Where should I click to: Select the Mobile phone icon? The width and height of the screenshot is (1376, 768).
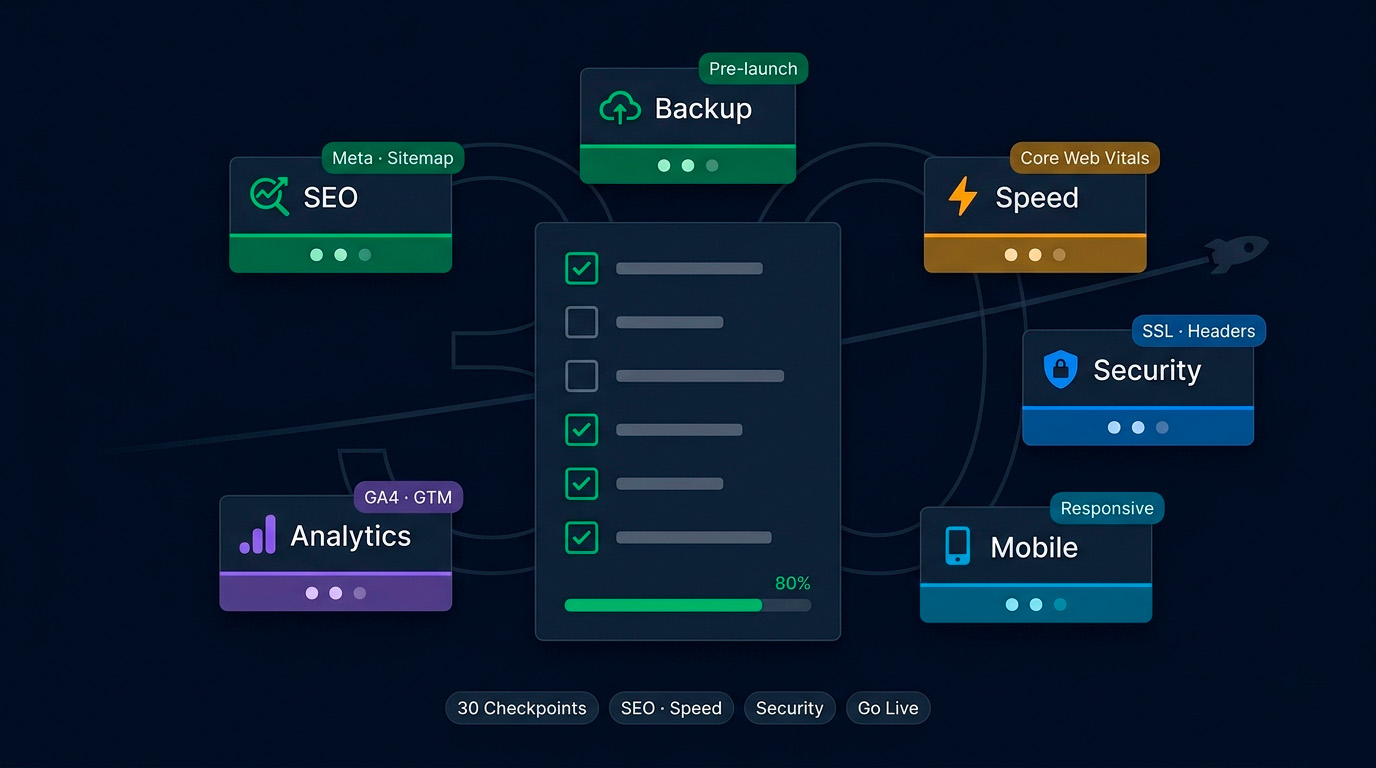coord(957,546)
